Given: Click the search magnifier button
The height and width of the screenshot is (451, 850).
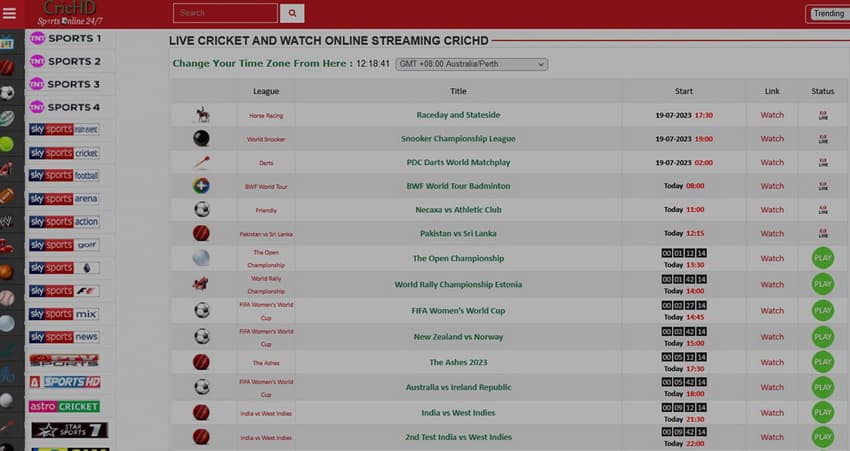Looking at the screenshot, I should (x=292, y=13).
